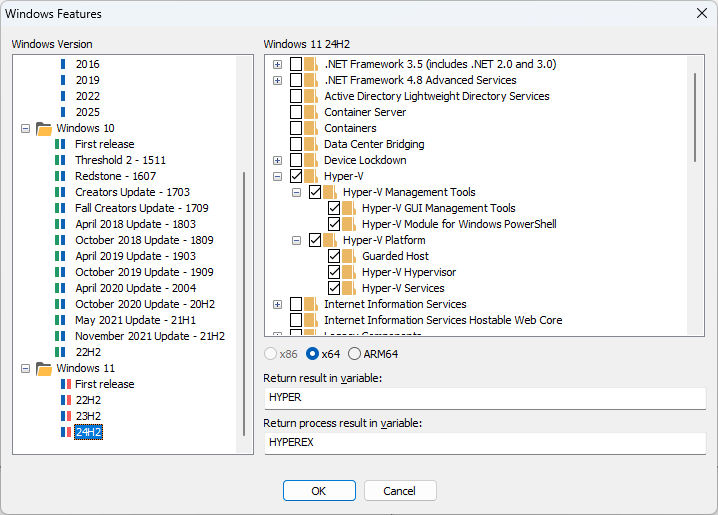This screenshot has width=718, height=515.
Task: Click the icon beside April 2020 Update - 2004
Action: (x=60, y=288)
